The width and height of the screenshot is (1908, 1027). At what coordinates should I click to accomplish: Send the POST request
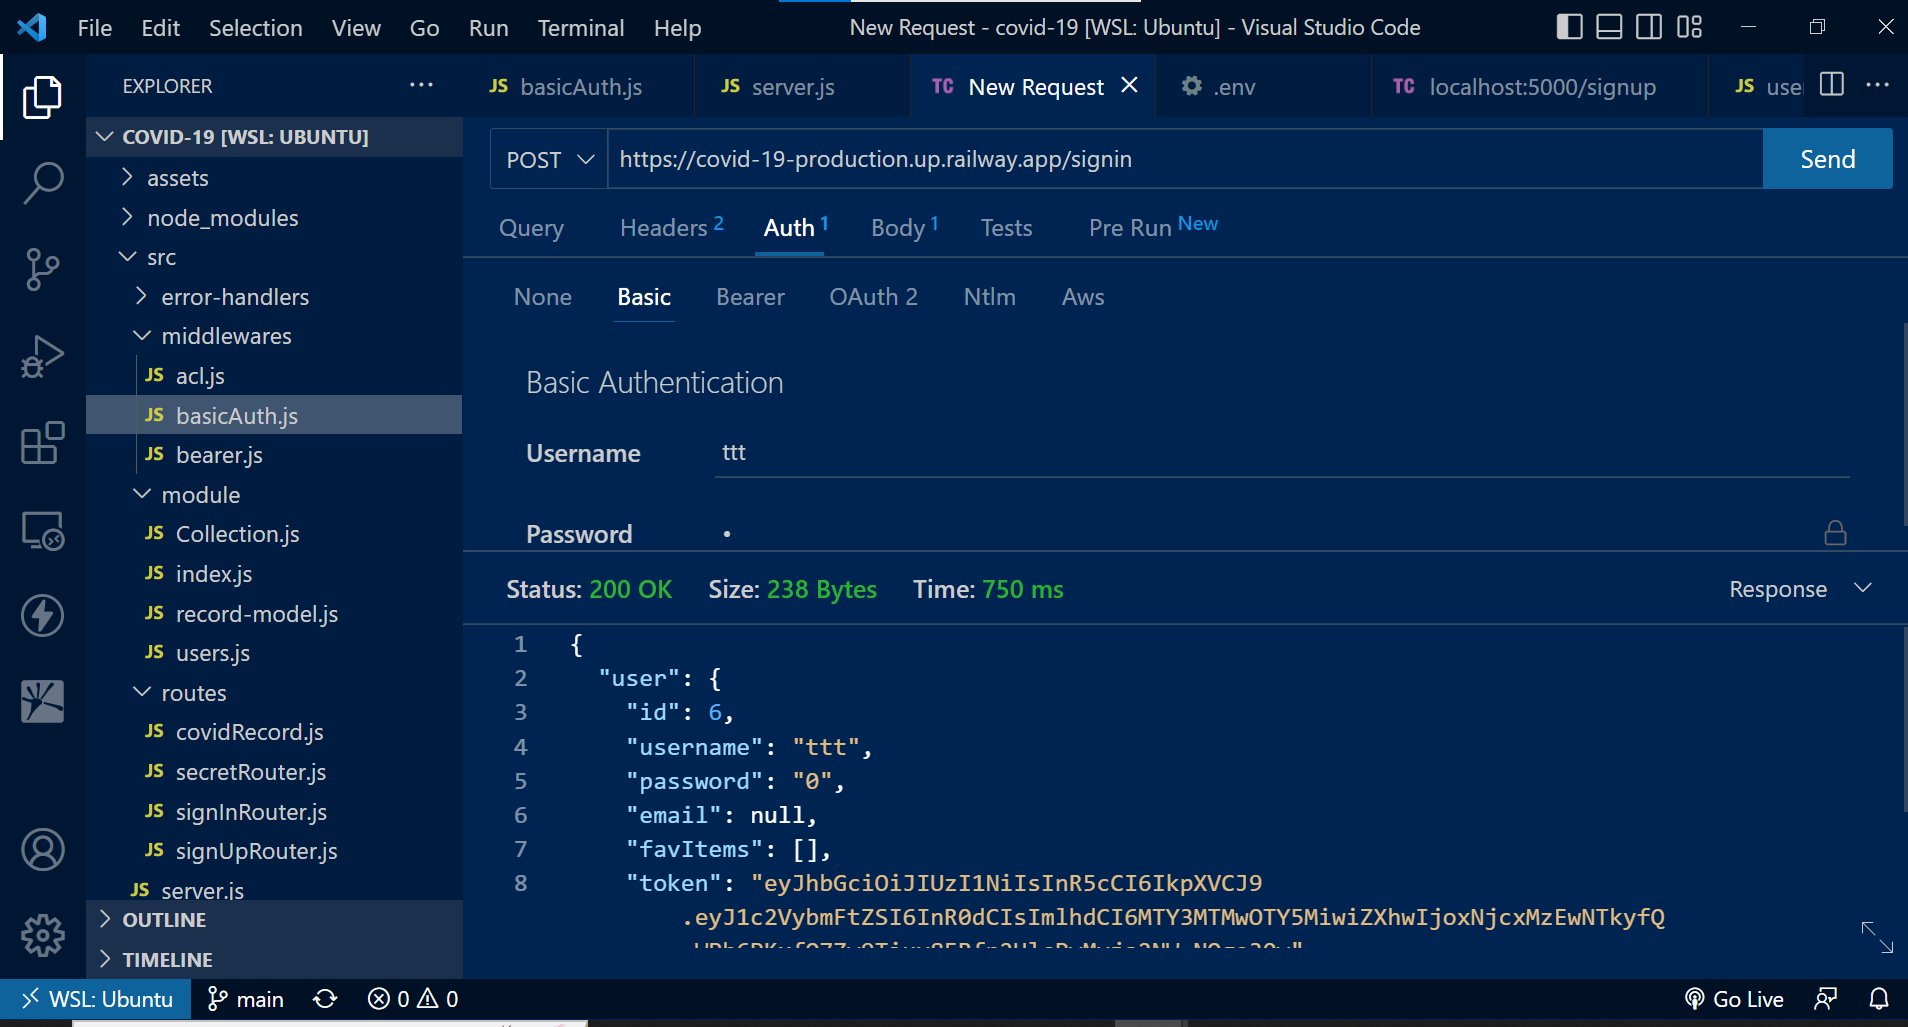[1827, 159]
